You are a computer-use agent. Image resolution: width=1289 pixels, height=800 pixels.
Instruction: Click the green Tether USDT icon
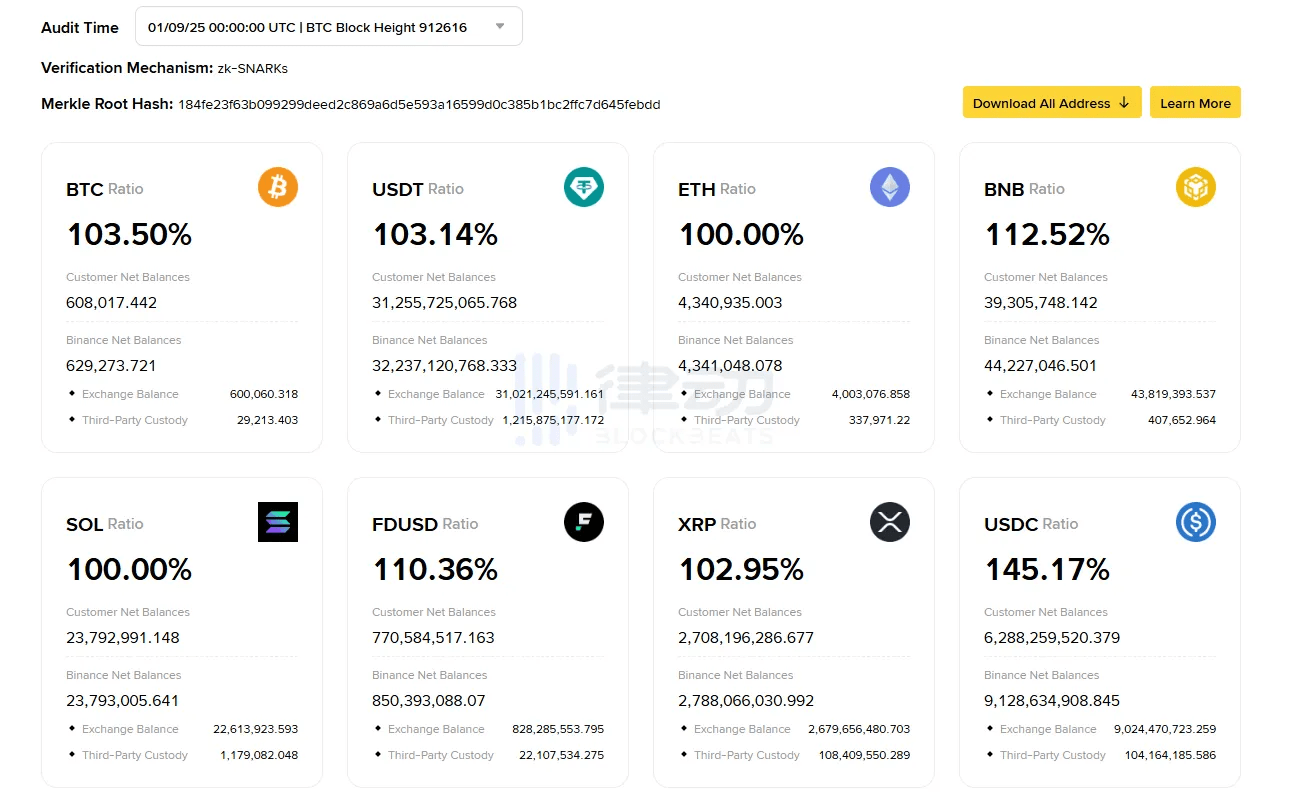pos(584,187)
